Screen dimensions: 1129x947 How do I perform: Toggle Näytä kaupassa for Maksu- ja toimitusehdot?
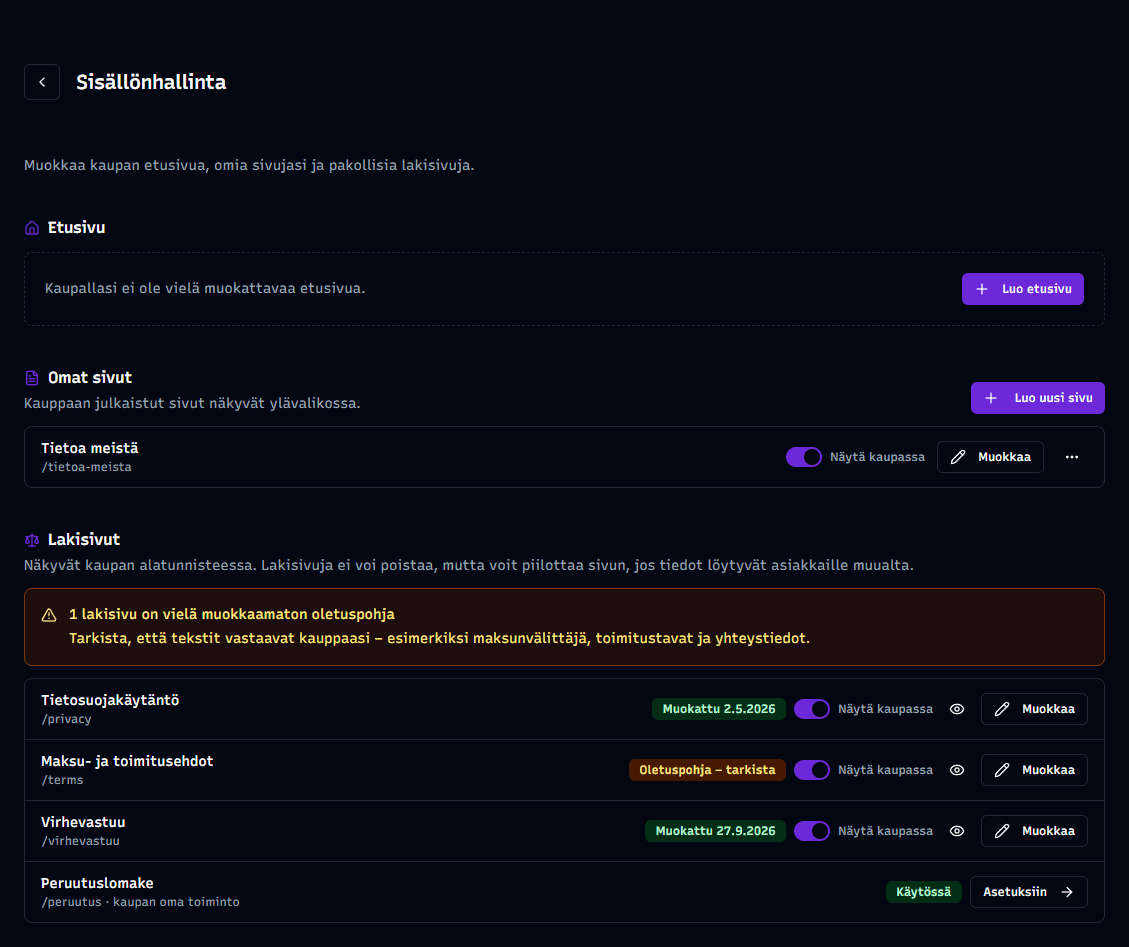(811, 771)
